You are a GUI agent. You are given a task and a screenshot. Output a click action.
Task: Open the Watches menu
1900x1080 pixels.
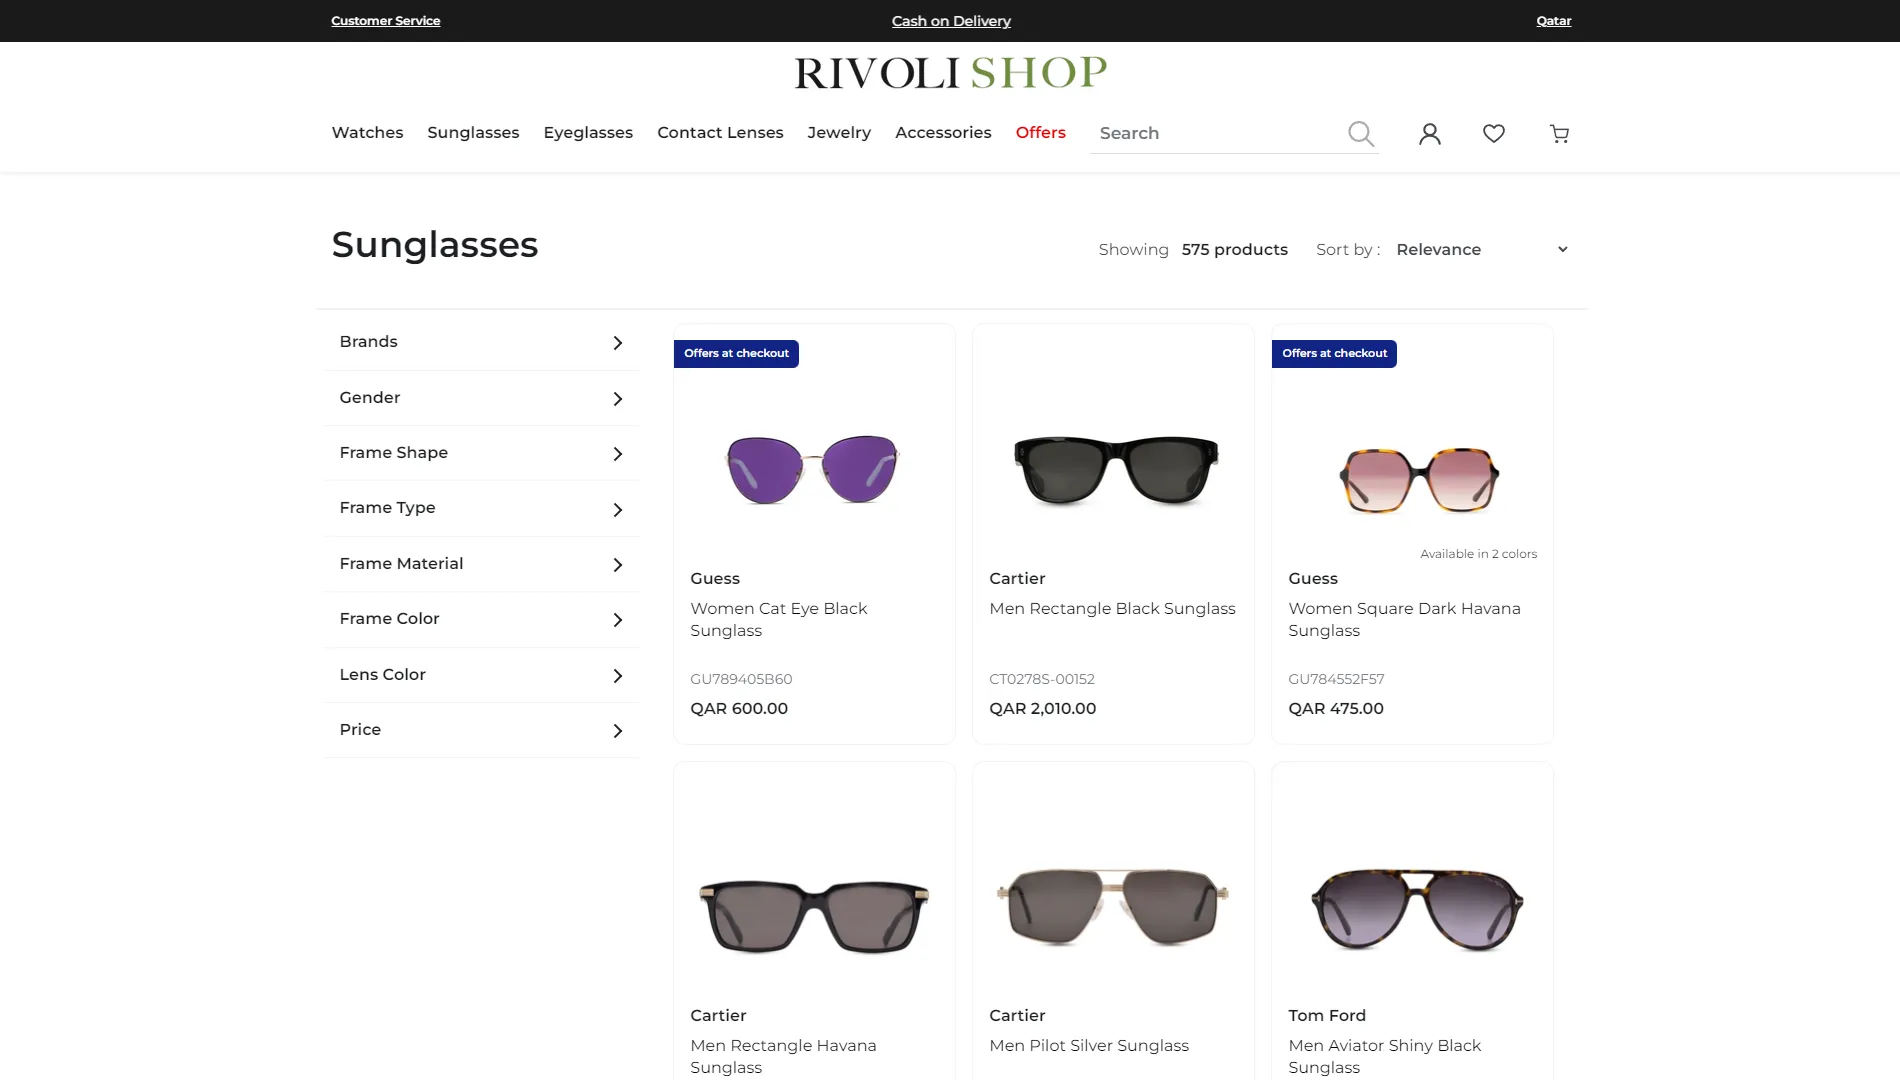click(x=367, y=132)
